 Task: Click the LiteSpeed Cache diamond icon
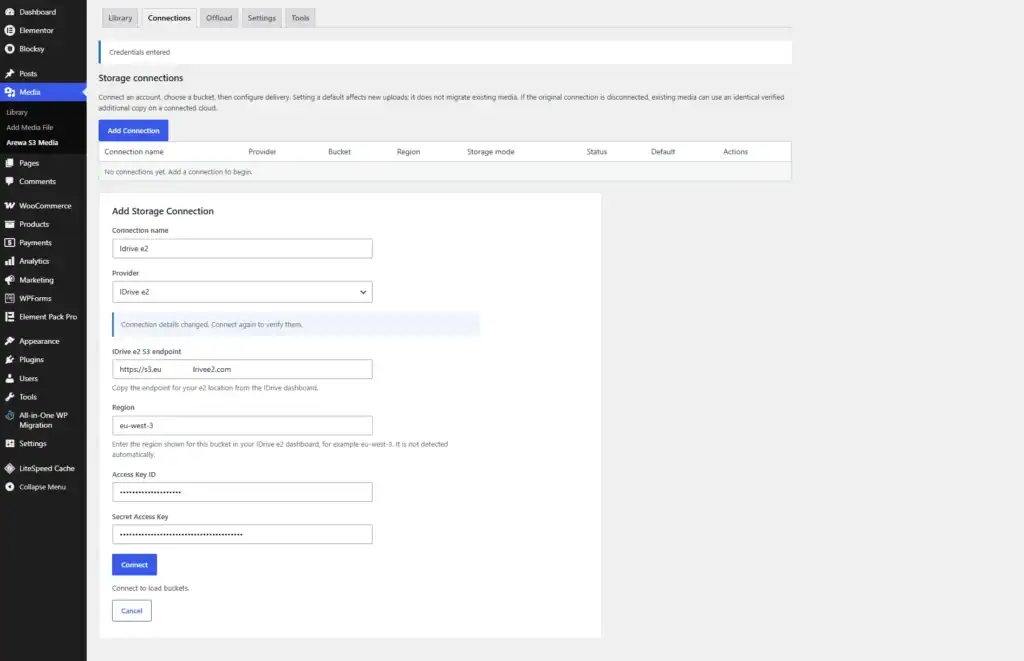(10, 468)
